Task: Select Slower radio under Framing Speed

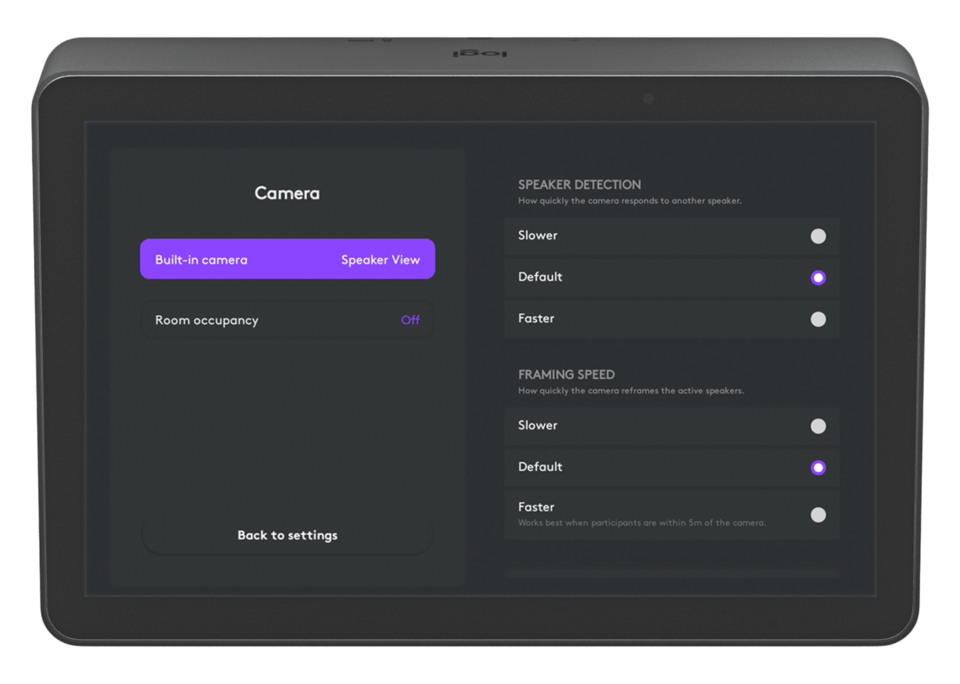Action: coord(818,426)
